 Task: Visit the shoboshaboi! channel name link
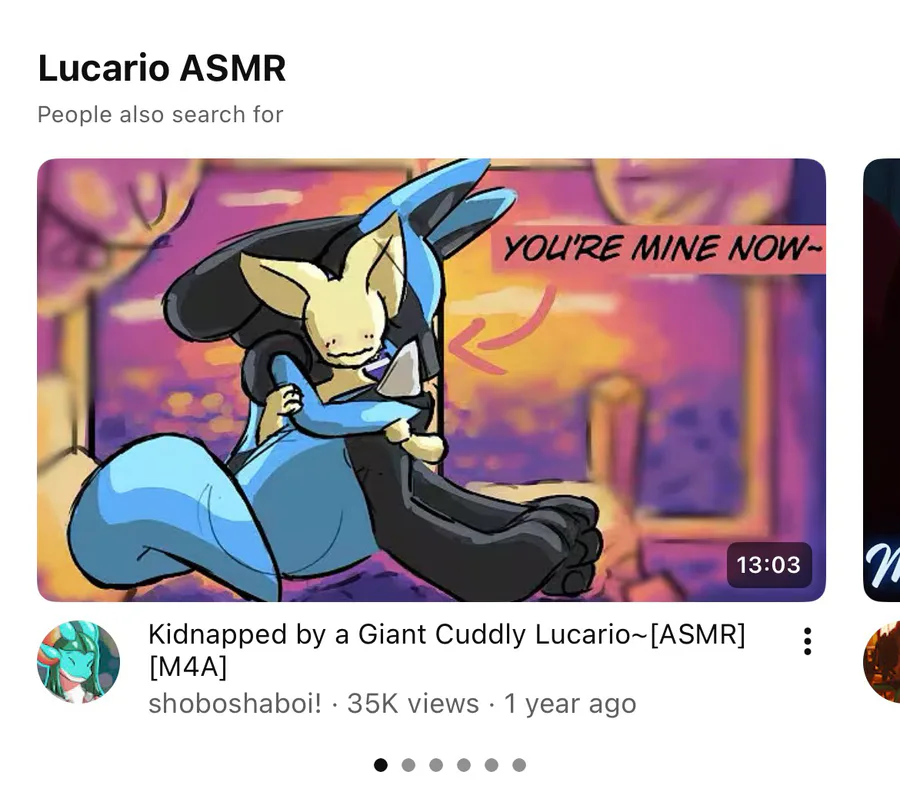[235, 704]
